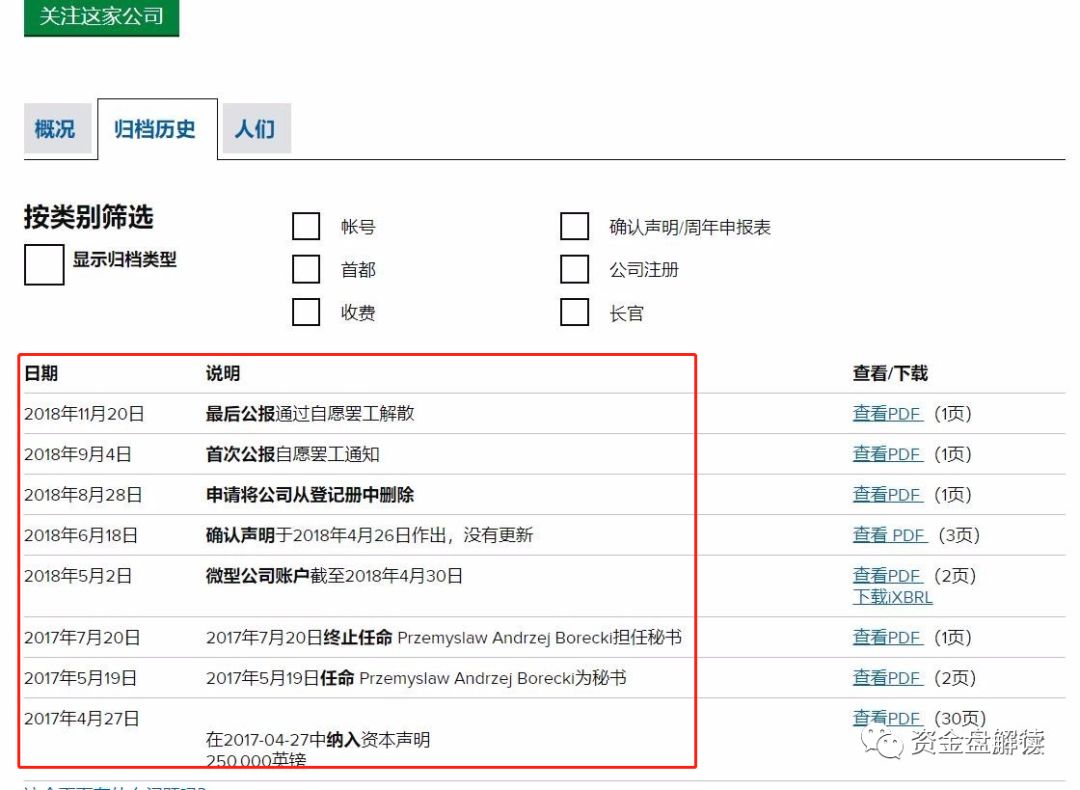Check the 首都 filter checkbox
Viewport: 1080px width, 790px height.
[x=305, y=269]
